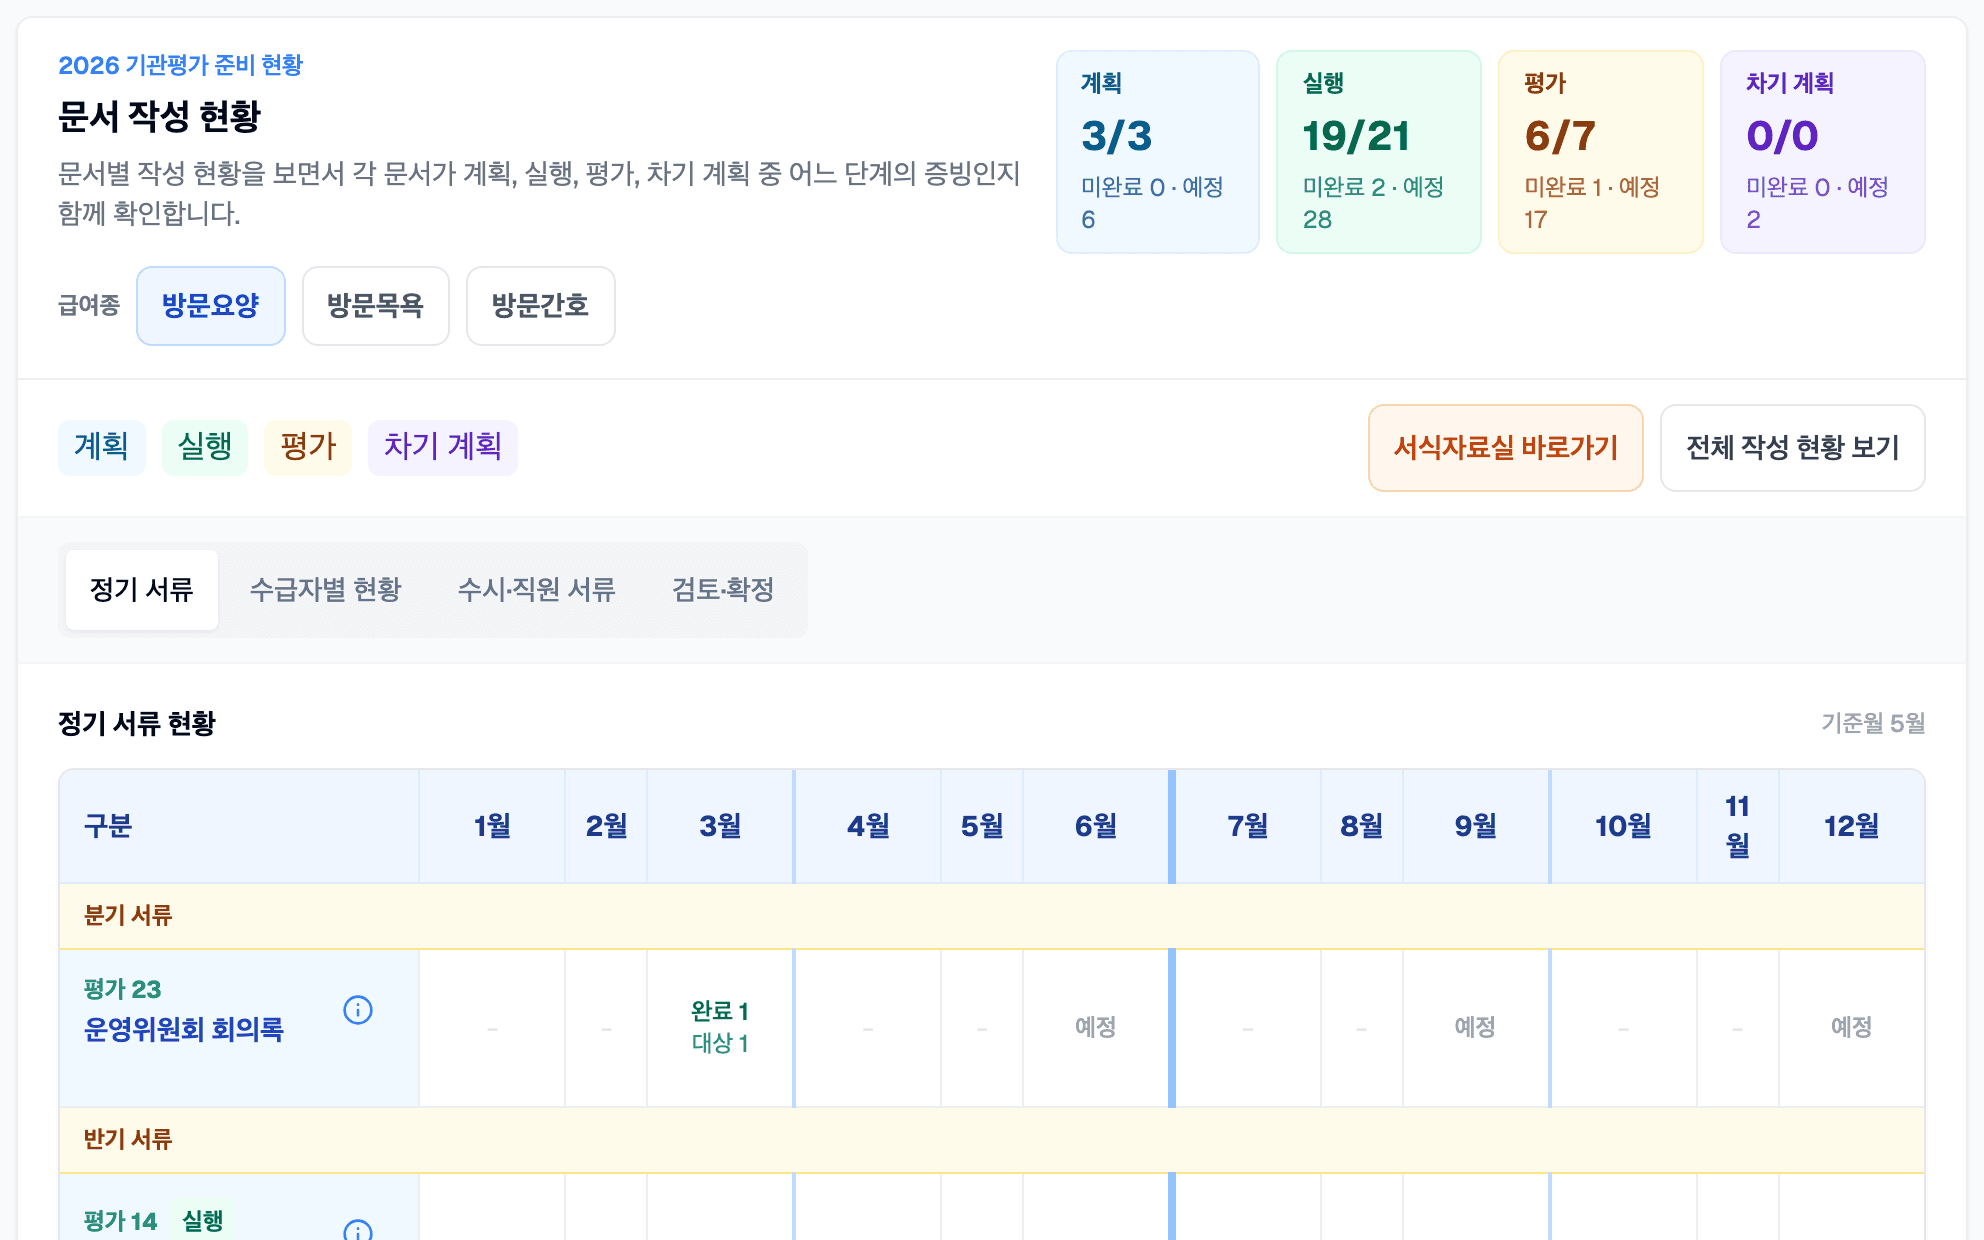Click info icon in 평가 14 row
Screen dimensions: 1984x1240
point(358,1230)
